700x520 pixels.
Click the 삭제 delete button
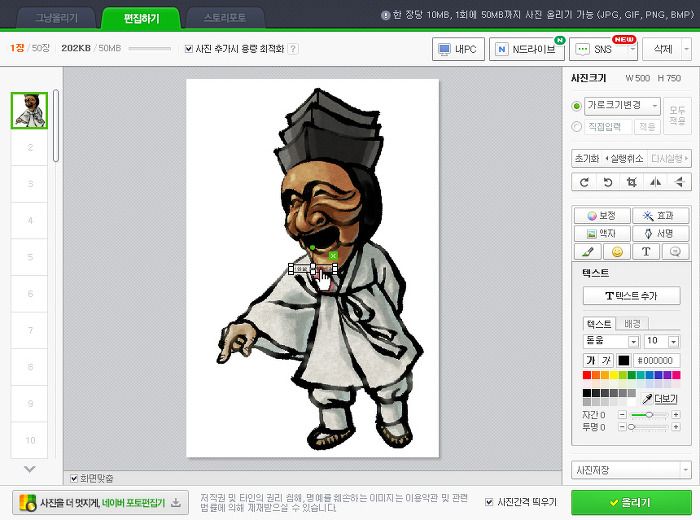pyautogui.click(x=662, y=49)
